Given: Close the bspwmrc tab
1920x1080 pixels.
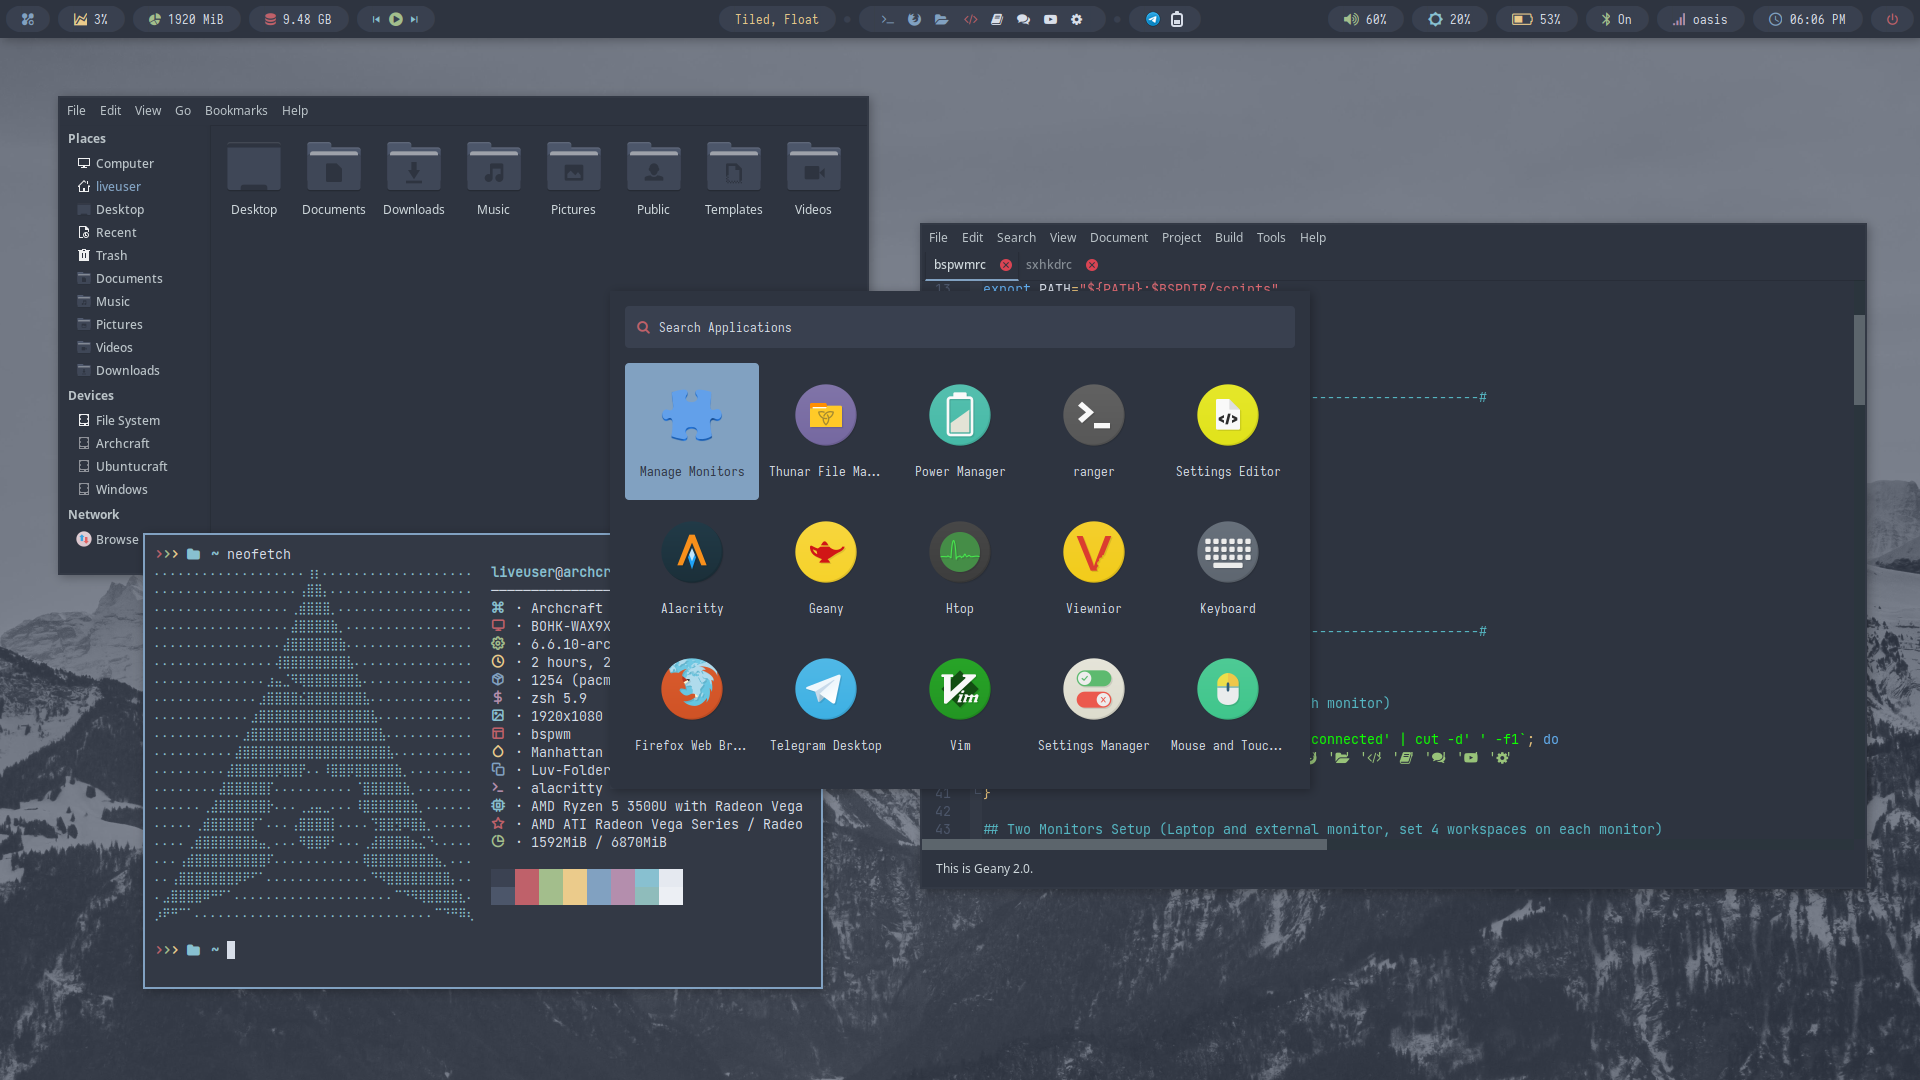Looking at the screenshot, I should pyautogui.click(x=1006, y=265).
